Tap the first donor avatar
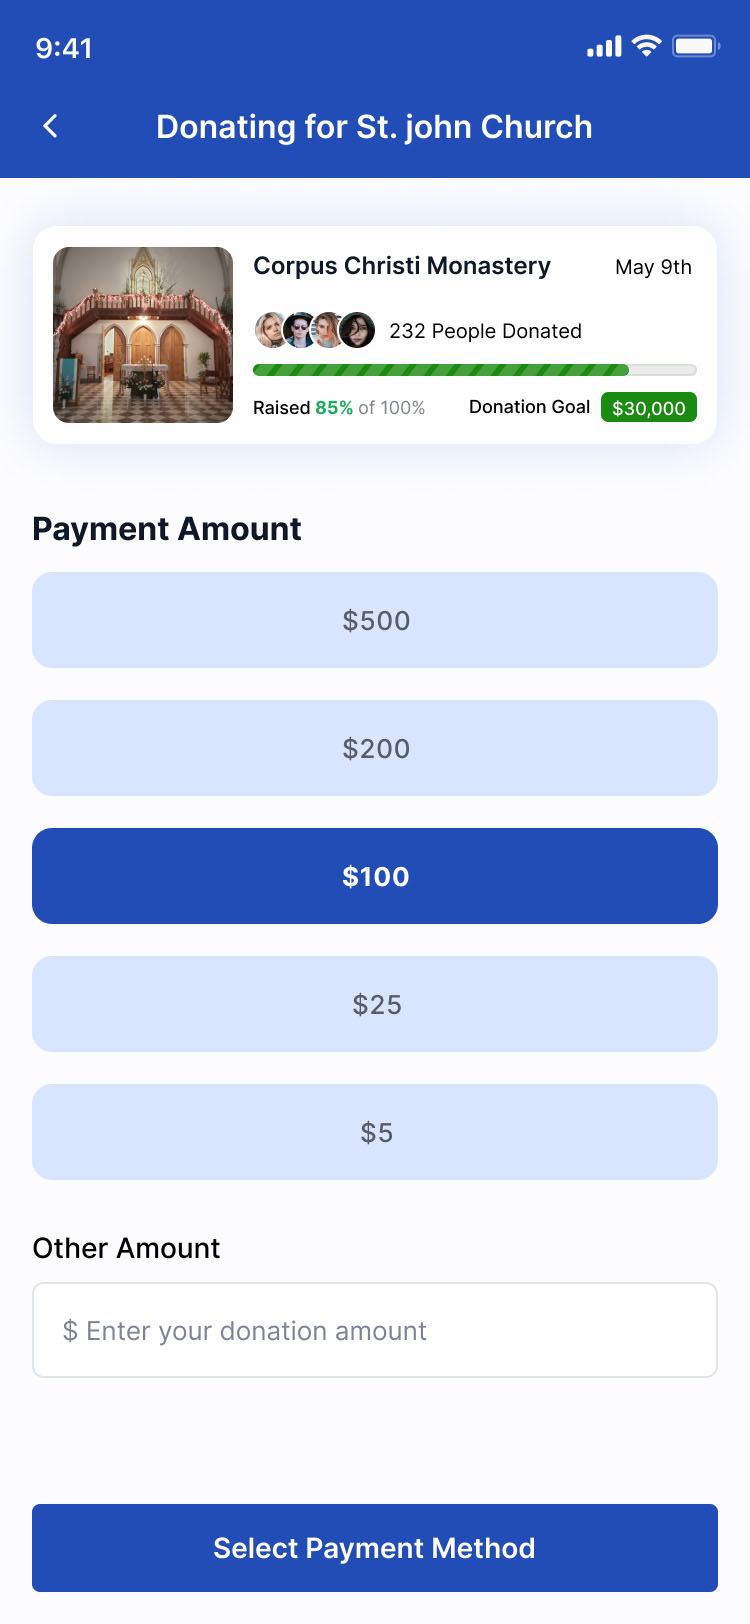This screenshot has height=1624, width=750. pyautogui.click(x=270, y=330)
